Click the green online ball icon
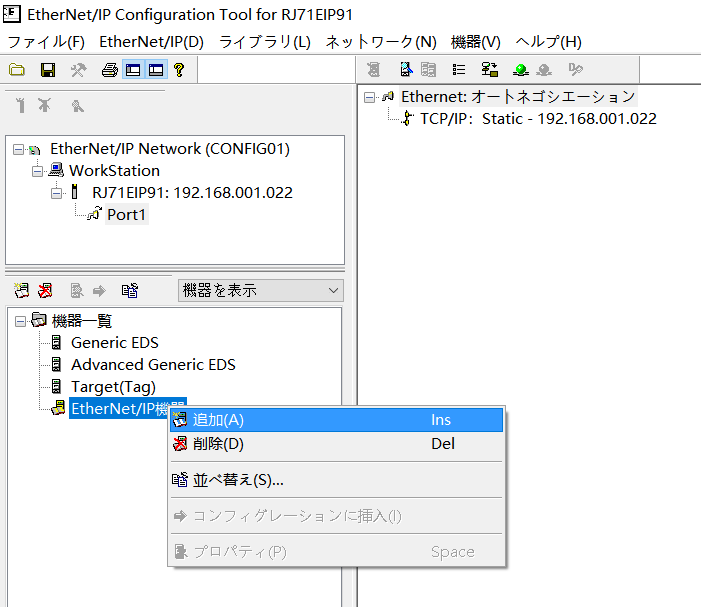The height and width of the screenshot is (607, 701). (x=521, y=70)
